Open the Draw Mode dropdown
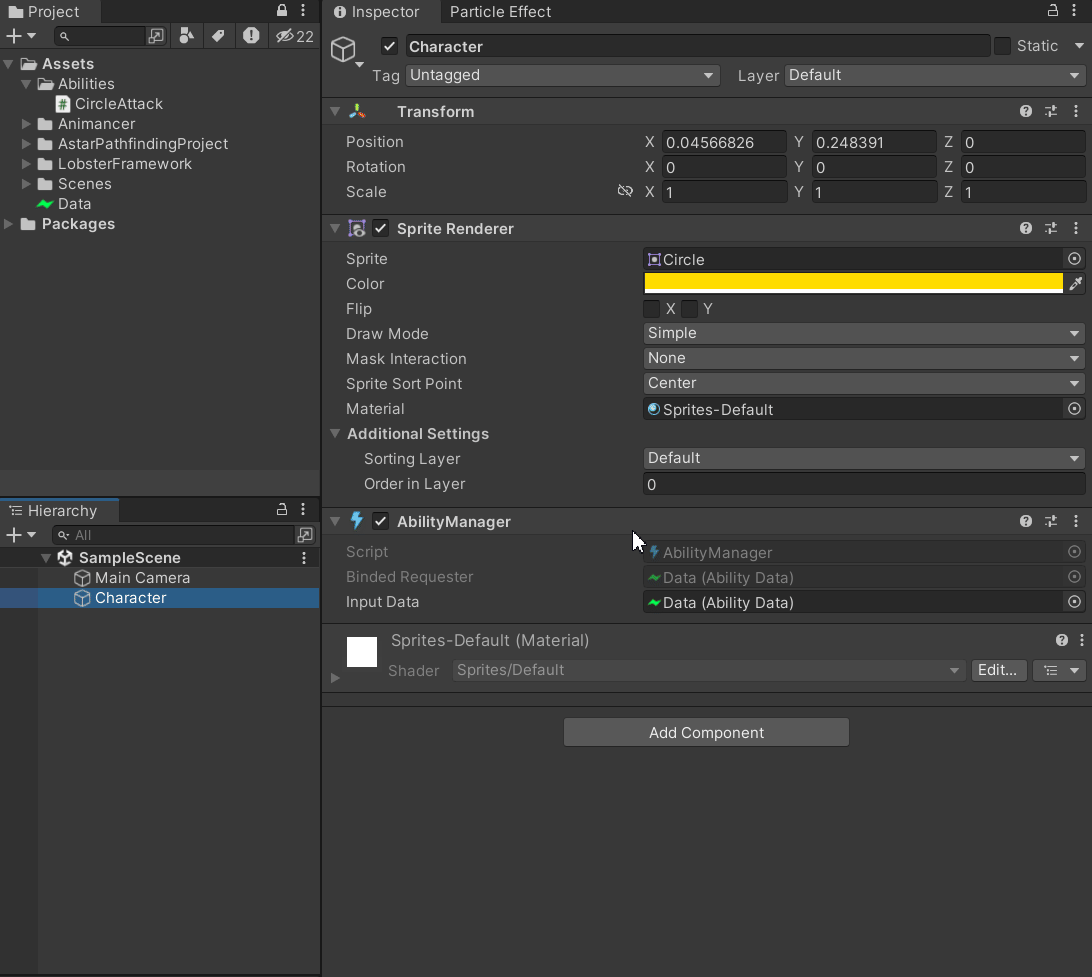Viewport: 1092px width, 977px height. [864, 333]
